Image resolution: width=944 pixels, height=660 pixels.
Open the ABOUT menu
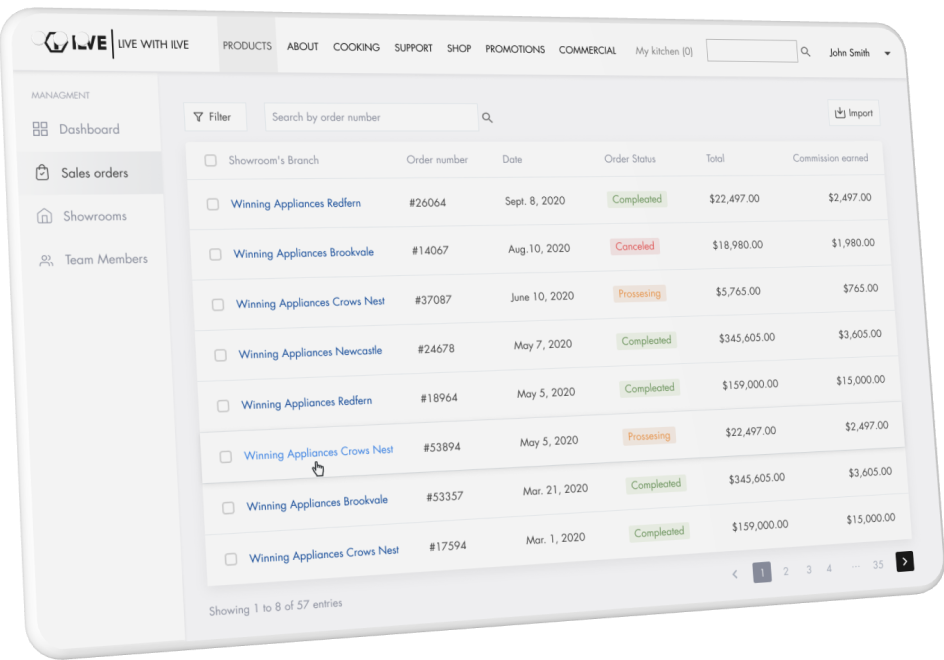[x=302, y=46]
